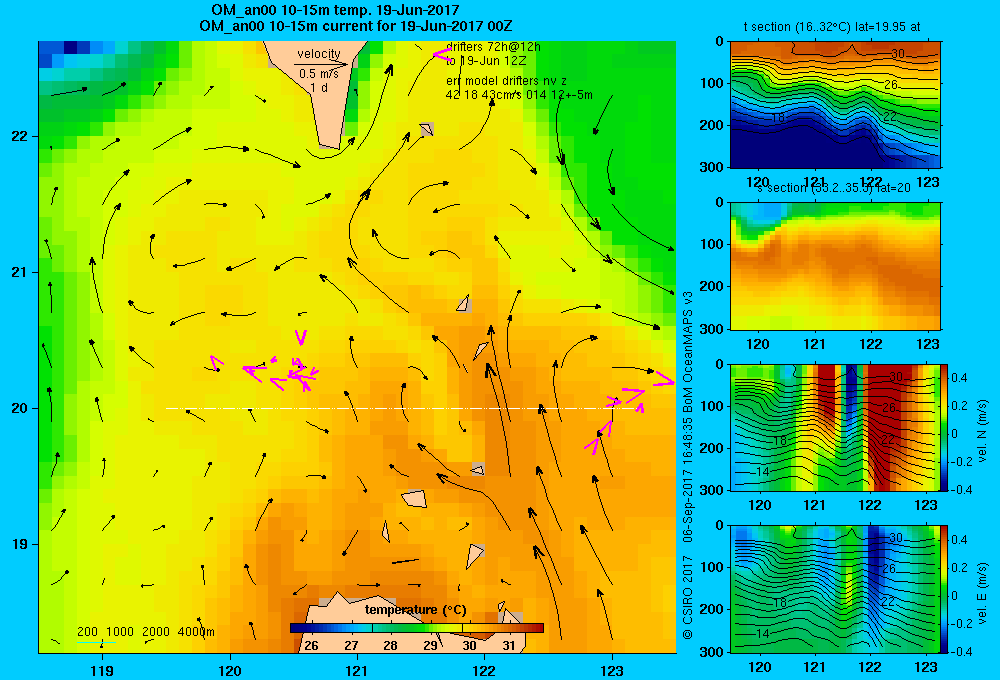Click the magenta 'V' drifter marker near 120.5E 20.5N

(x=300, y=337)
